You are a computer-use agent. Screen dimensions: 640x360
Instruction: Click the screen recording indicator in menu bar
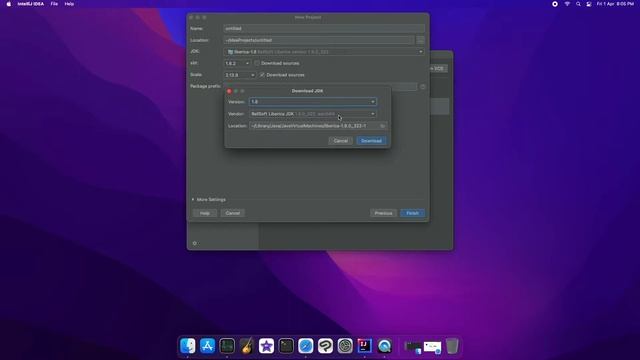point(555,4)
